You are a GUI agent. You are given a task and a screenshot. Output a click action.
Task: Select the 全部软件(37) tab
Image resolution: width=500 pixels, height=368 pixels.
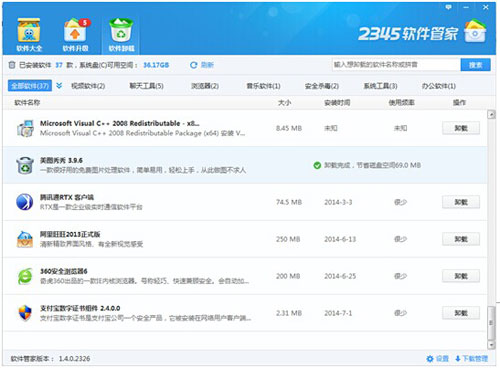point(30,86)
